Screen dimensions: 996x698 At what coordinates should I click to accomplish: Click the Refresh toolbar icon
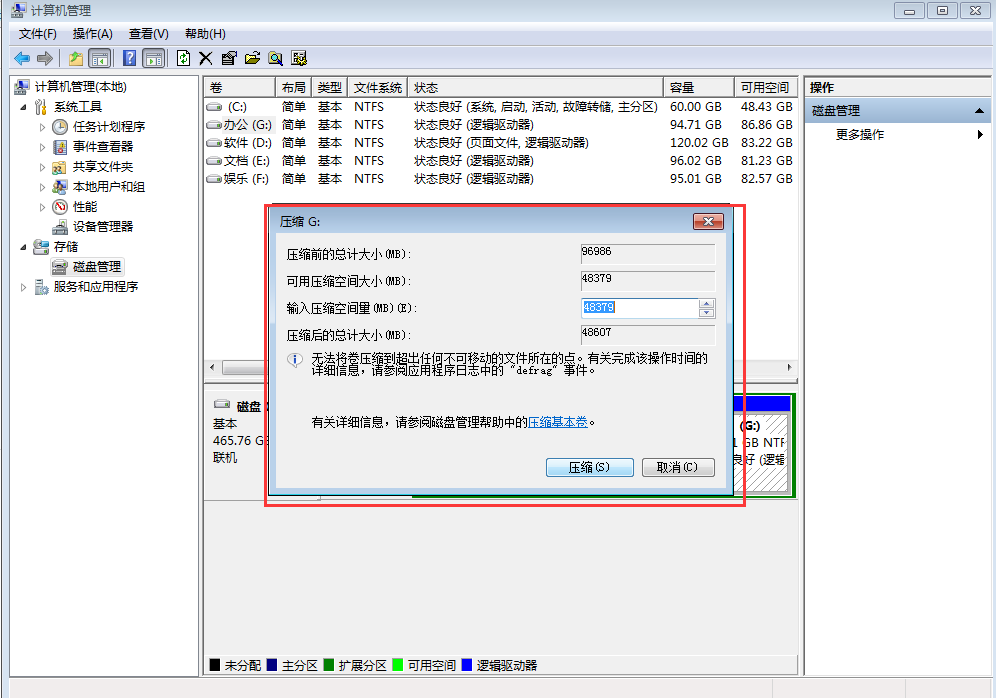183,58
